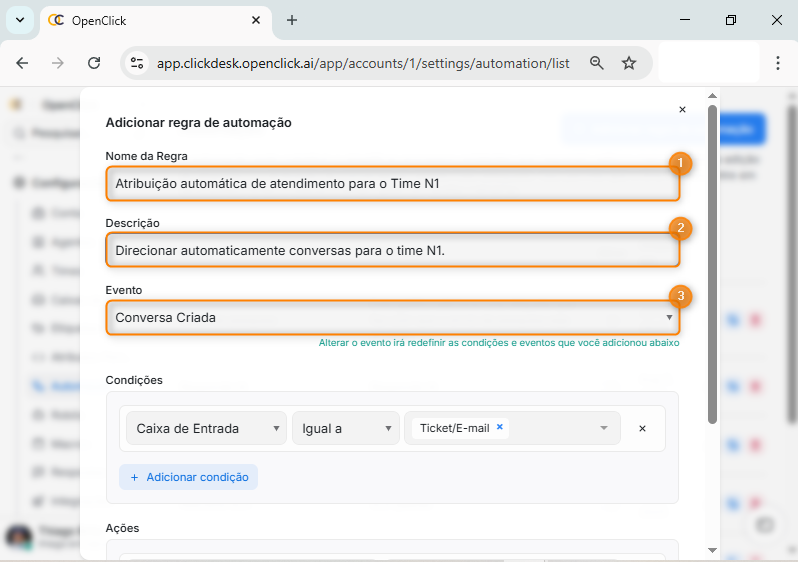The image size is (798, 562).
Task: Go back to the previous page
Action: pos(23,63)
